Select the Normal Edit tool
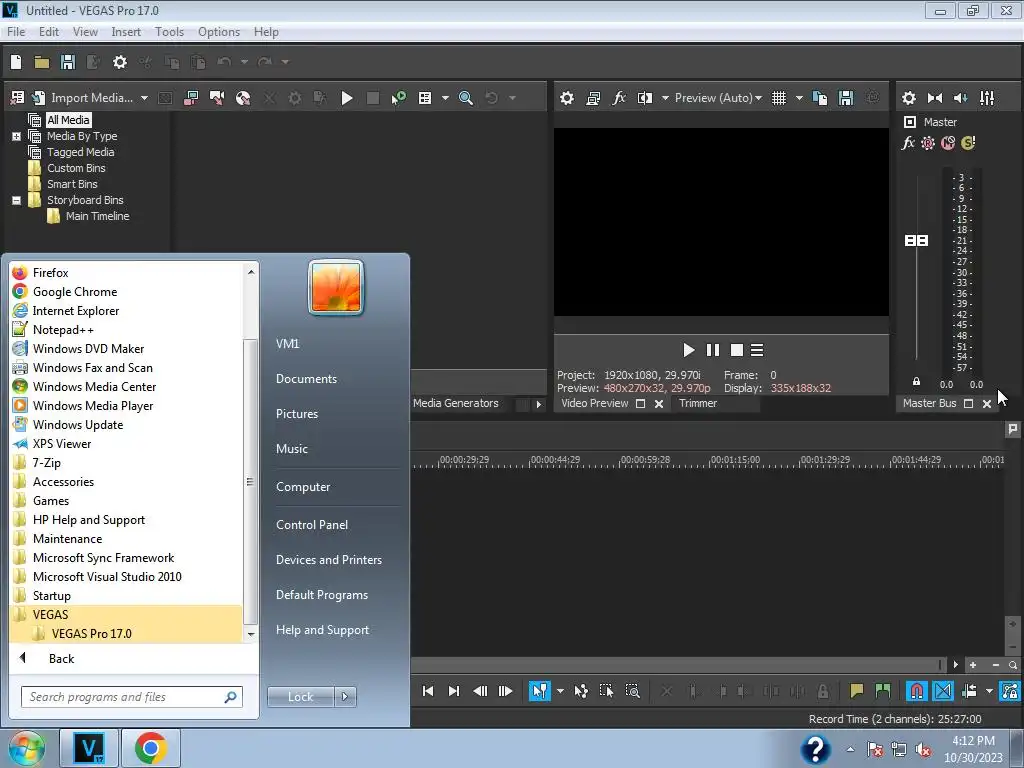This screenshot has width=1024, height=768. tap(539, 691)
